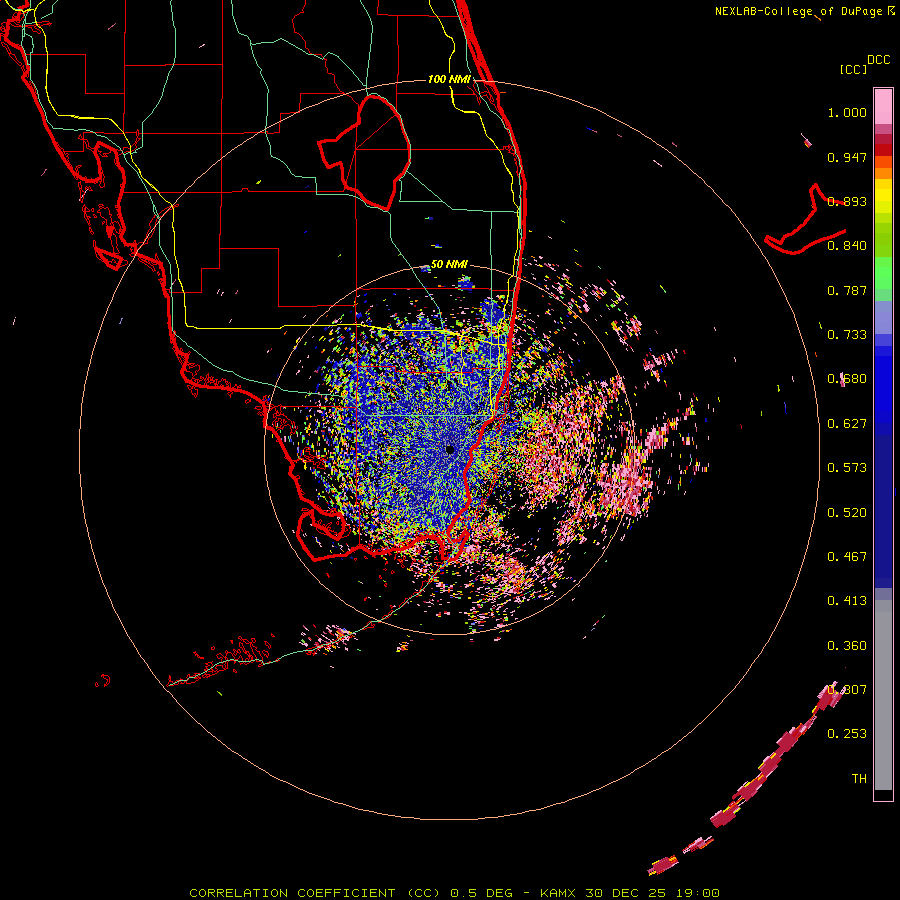Click the NEXLAB-College of DuPage label
This screenshot has height=900, width=900.
click(x=798, y=11)
